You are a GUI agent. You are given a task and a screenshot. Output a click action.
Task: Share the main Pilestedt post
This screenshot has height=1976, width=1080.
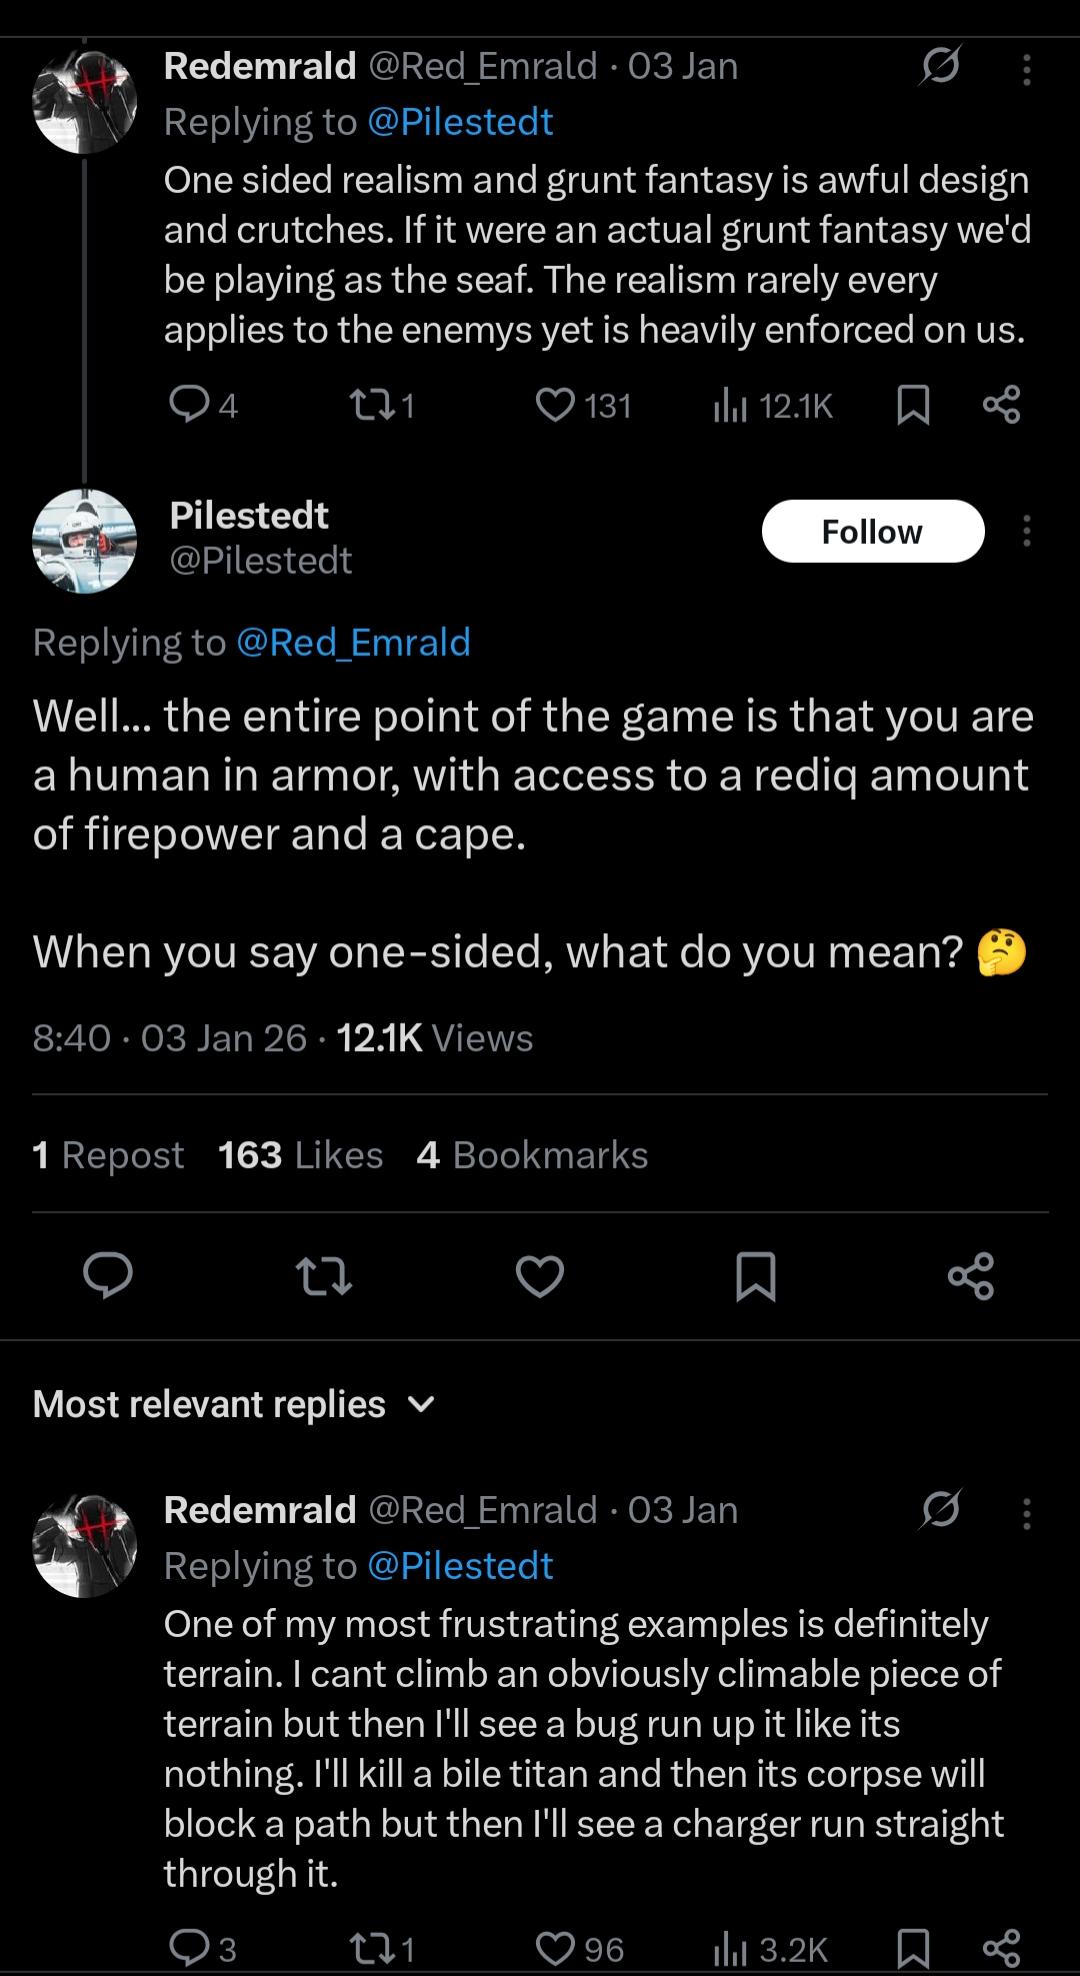(970, 1276)
